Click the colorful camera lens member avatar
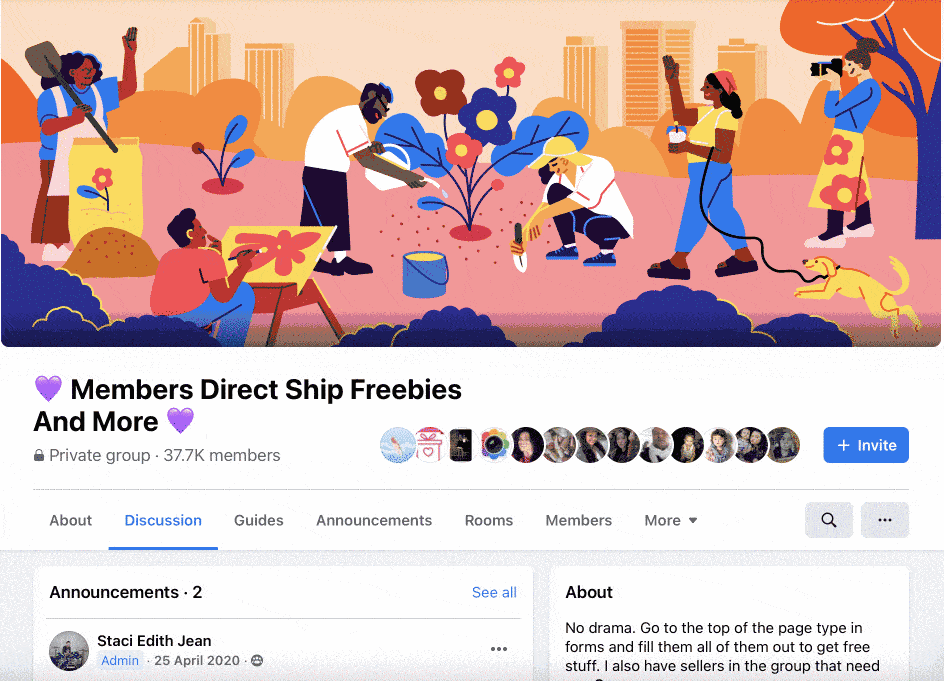Image resolution: width=944 pixels, height=681 pixels. point(494,445)
